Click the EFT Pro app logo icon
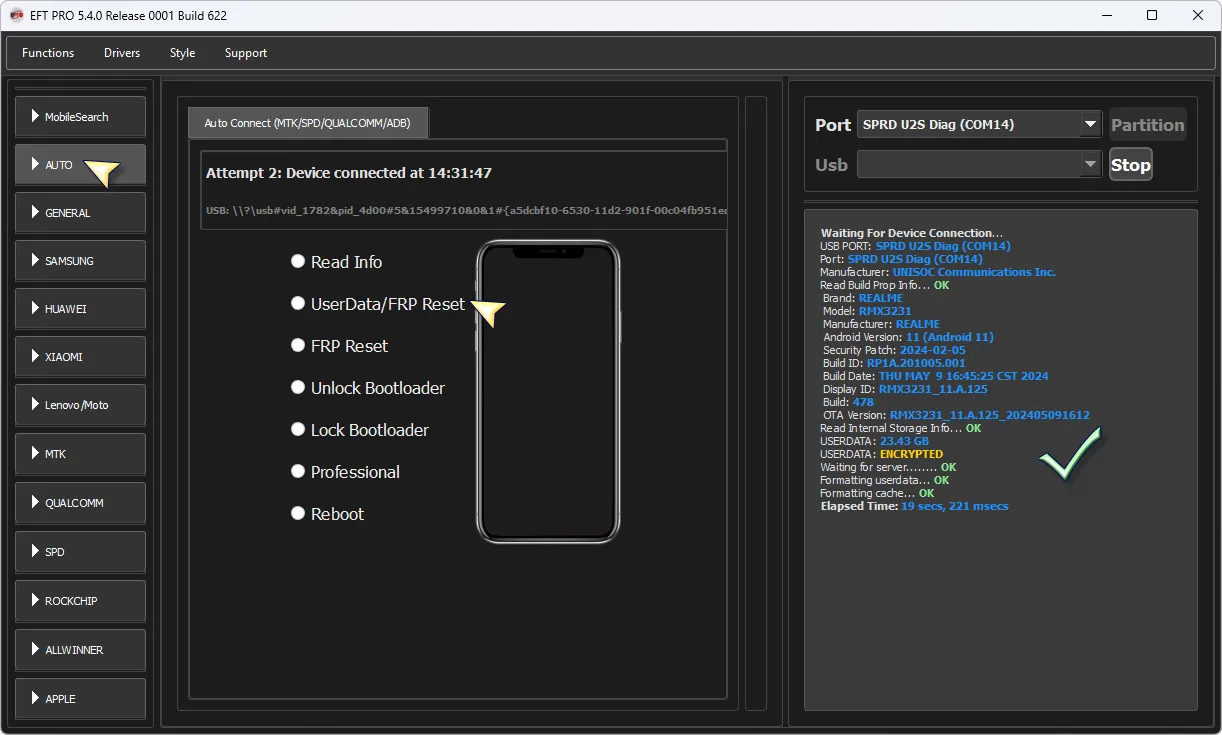The image size is (1222, 735). 17,16
